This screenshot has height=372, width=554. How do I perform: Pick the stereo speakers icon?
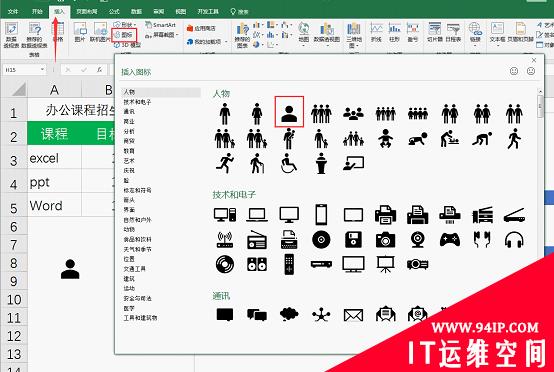point(257,264)
